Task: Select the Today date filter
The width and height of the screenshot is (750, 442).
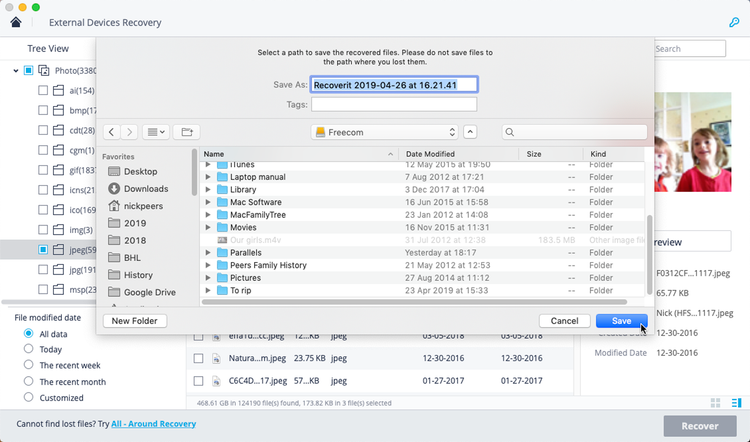Action: (29, 349)
